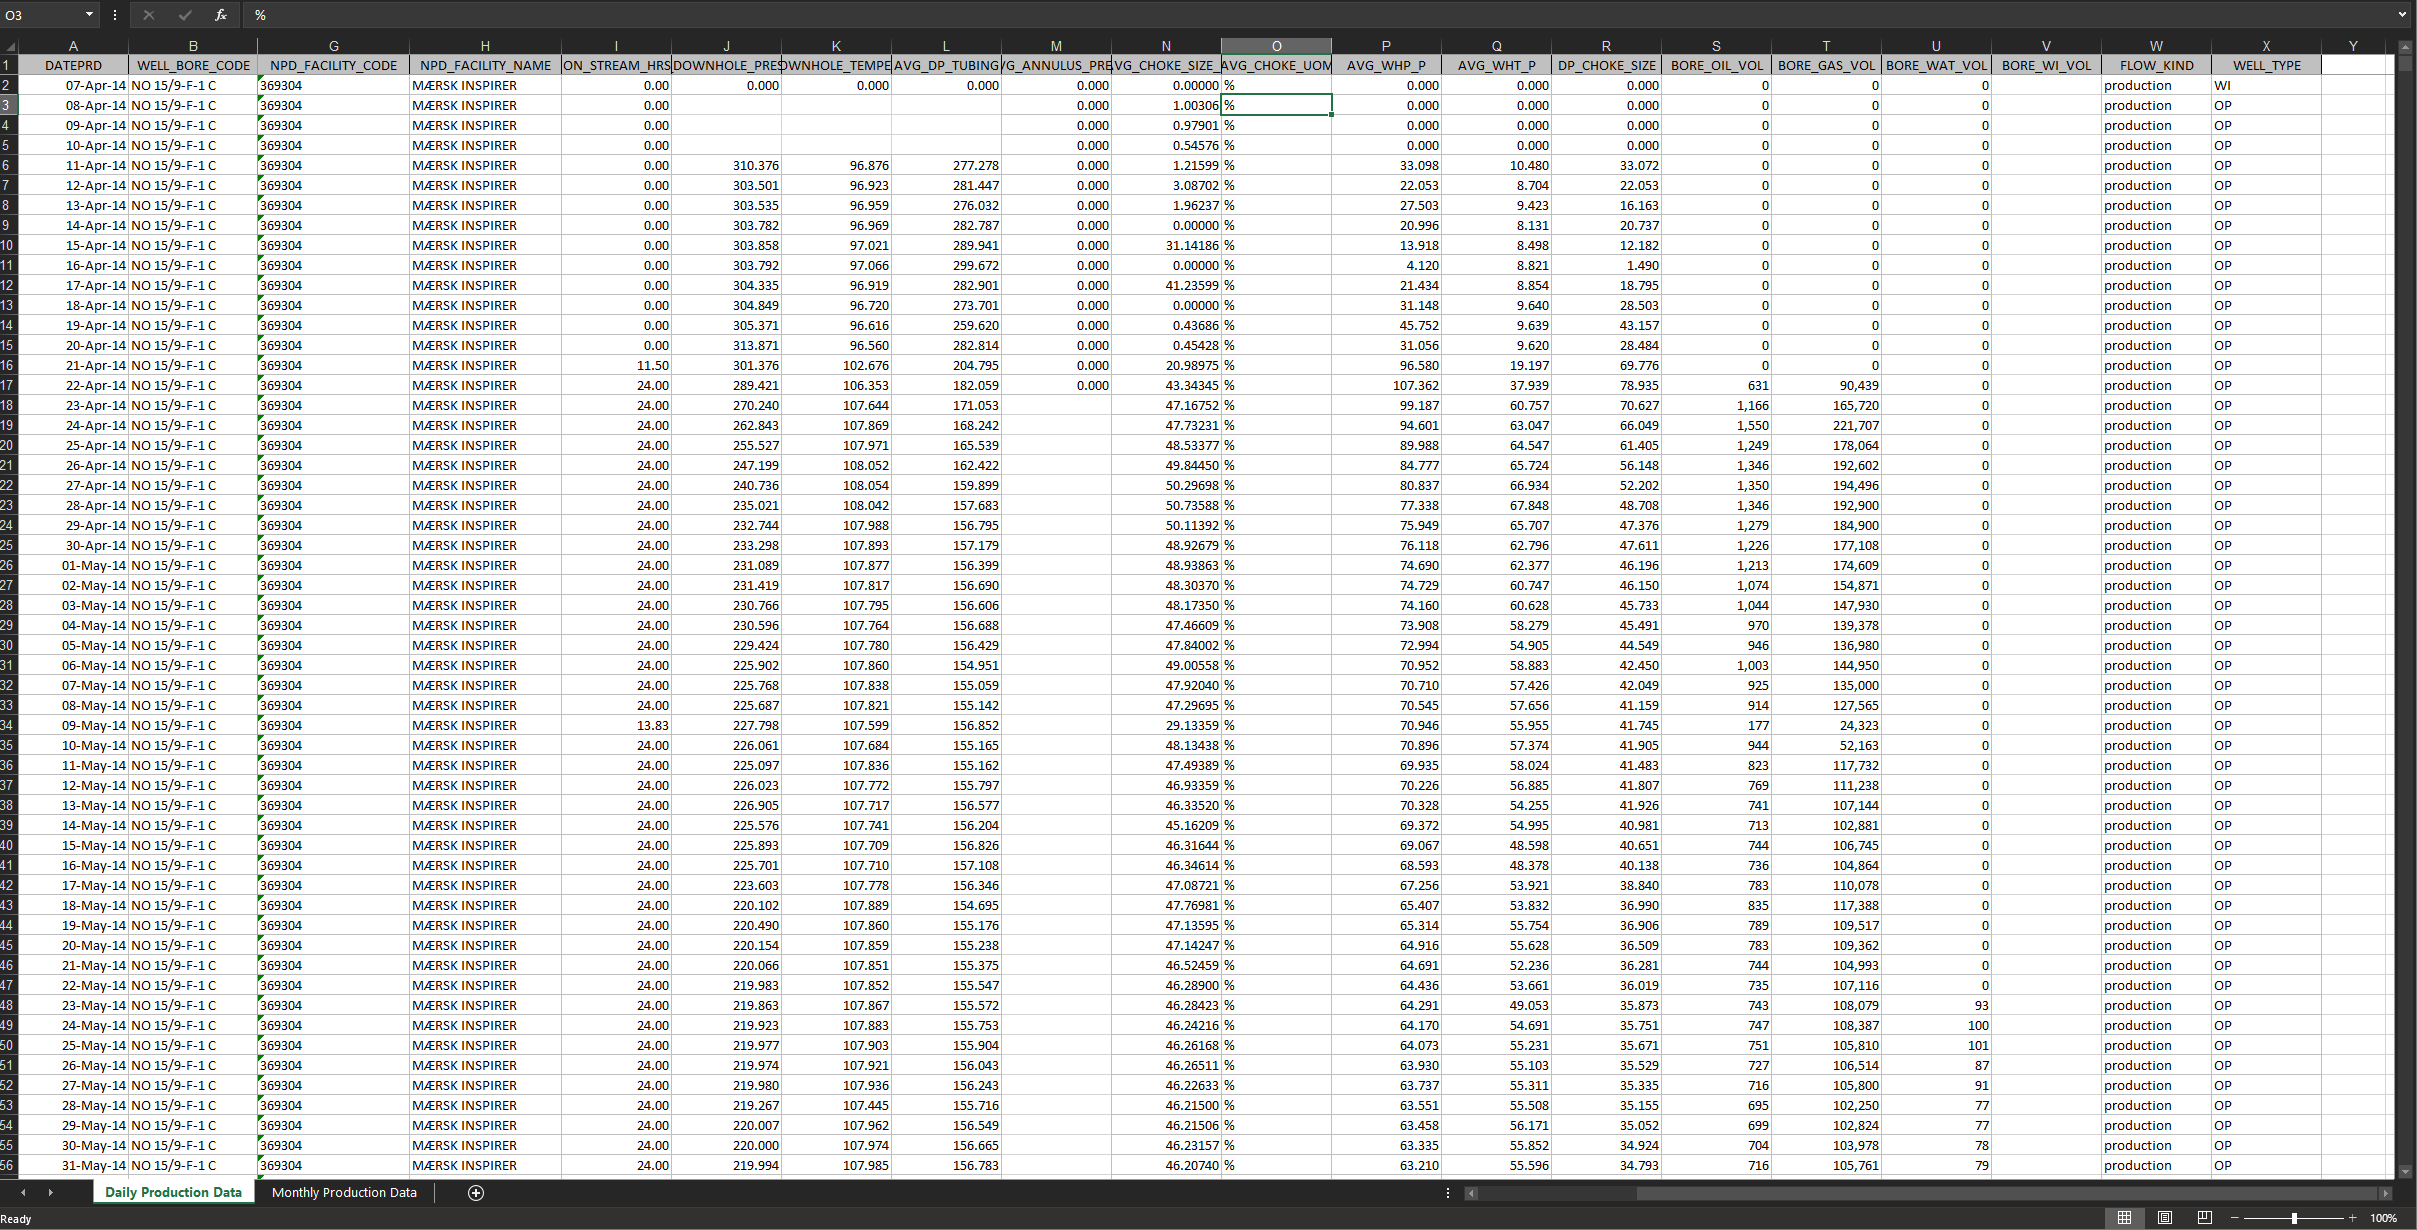
Task: Select the DATEPRD column header A
Action: [73, 46]
